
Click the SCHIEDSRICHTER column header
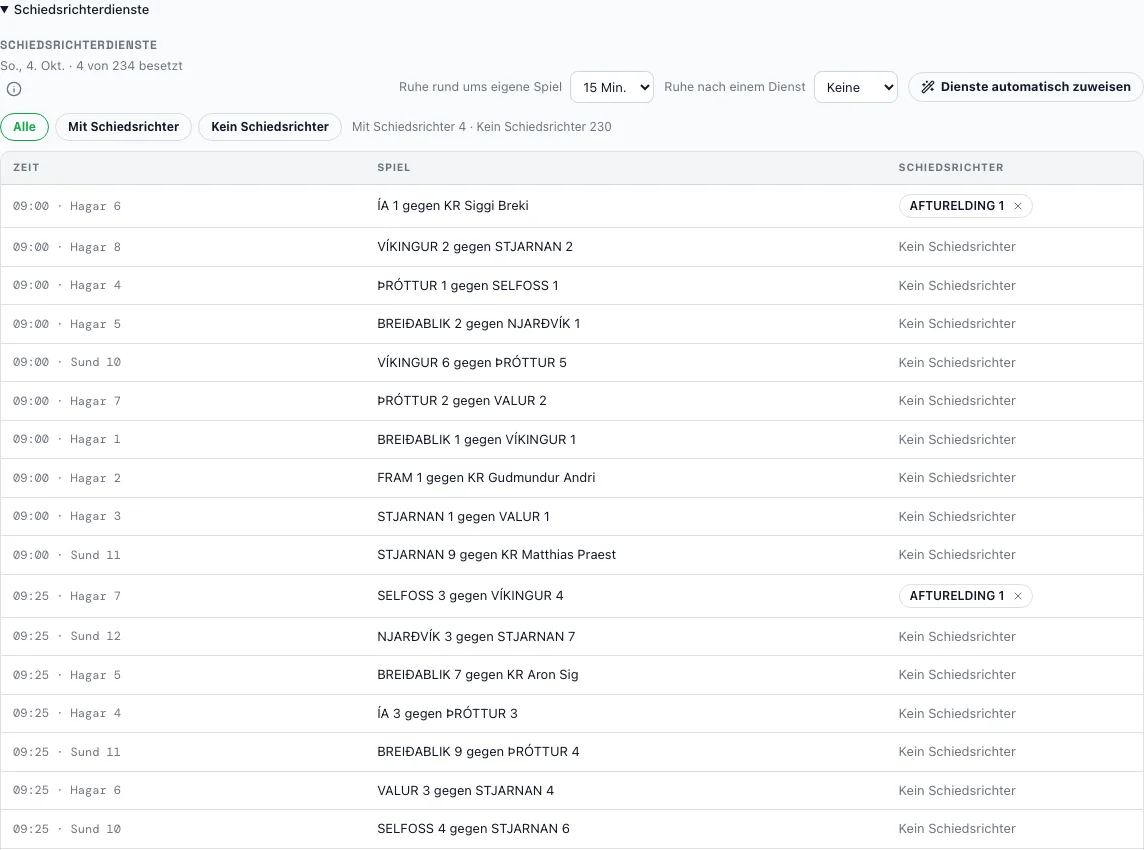click(x=951, y=167)
